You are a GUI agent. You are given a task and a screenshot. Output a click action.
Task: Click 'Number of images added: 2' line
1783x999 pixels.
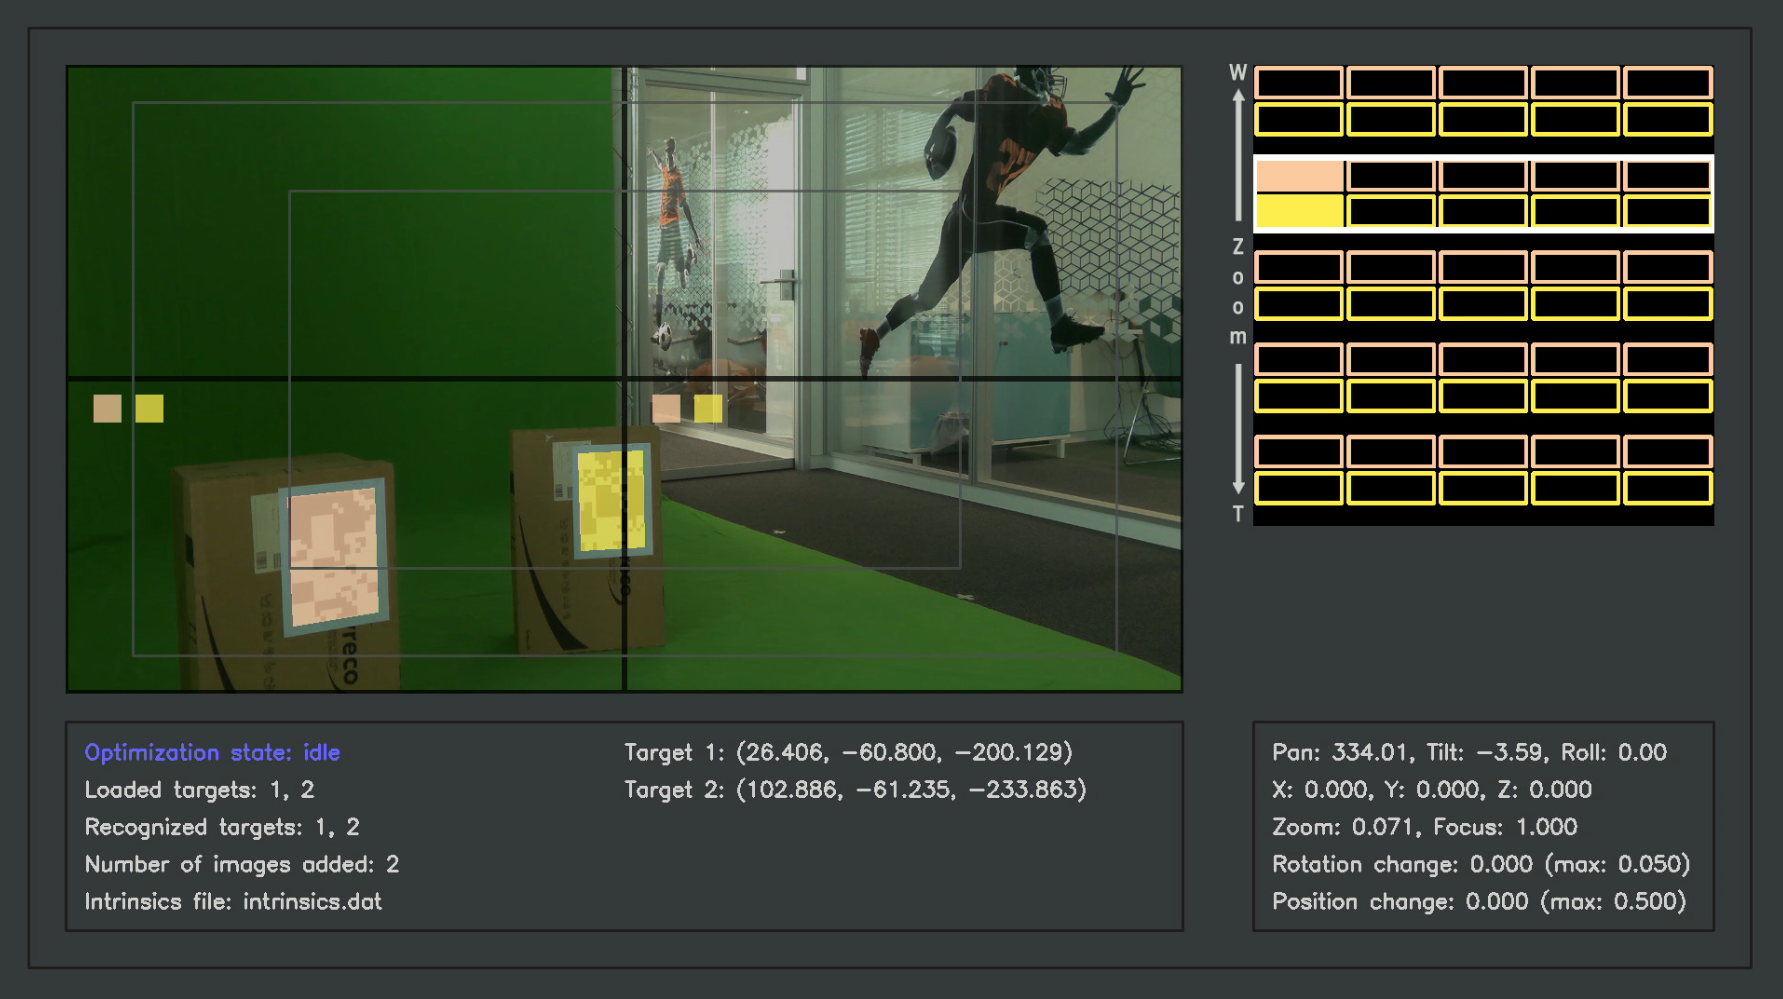242,864
